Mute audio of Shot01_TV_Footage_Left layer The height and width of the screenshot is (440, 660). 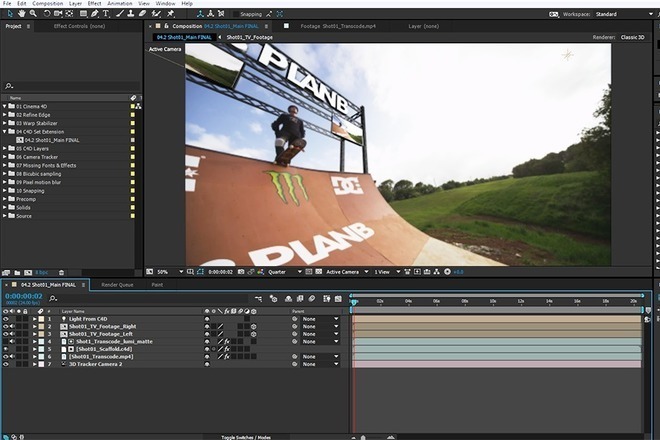pos(12,334)
